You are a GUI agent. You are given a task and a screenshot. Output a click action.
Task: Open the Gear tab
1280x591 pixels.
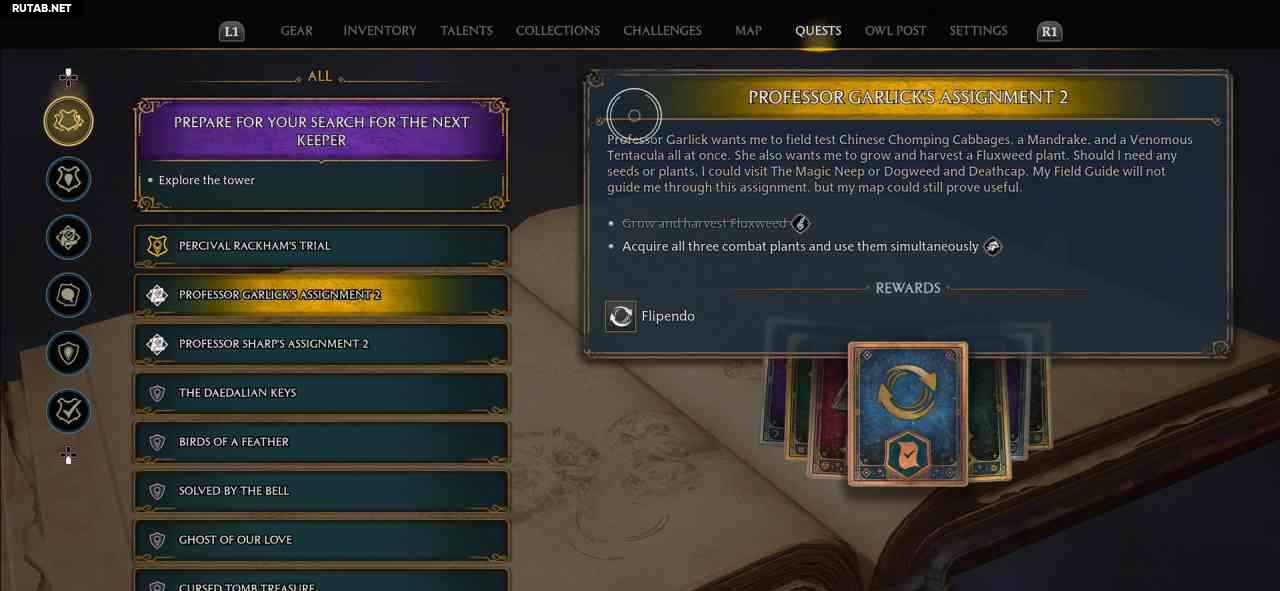click(297, 31)
